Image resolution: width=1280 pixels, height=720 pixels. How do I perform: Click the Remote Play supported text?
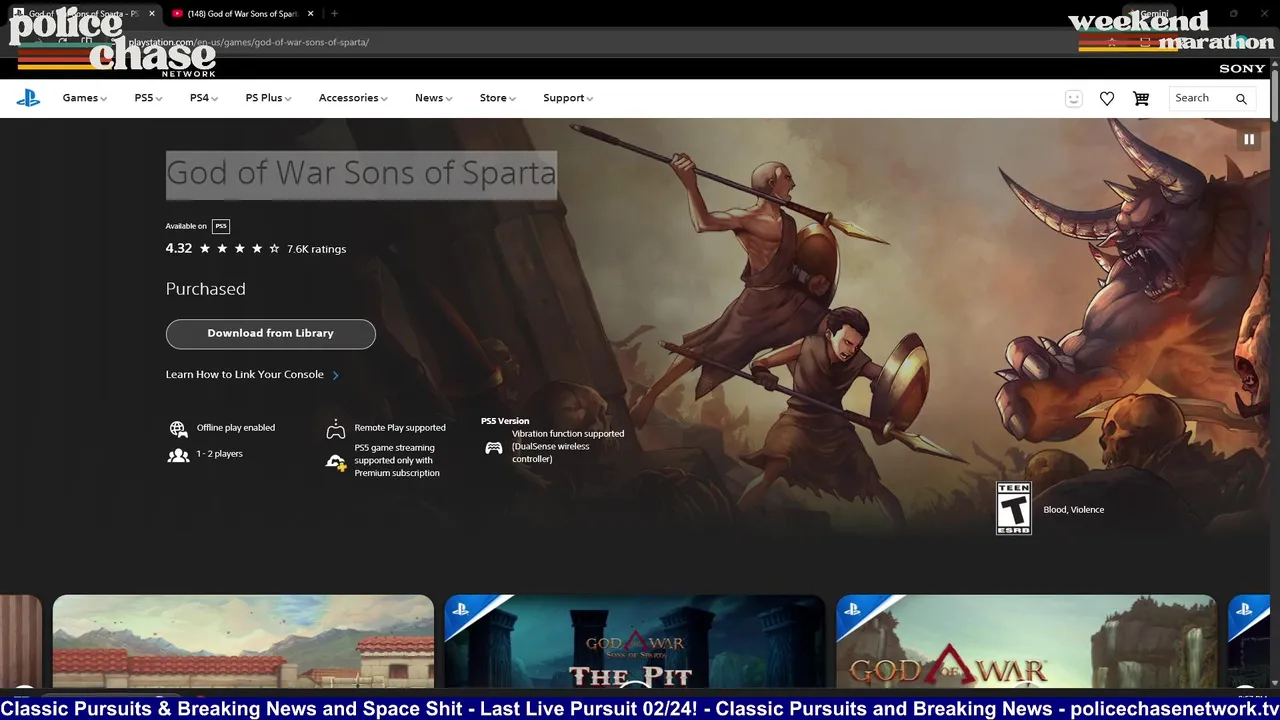point(400,428)
